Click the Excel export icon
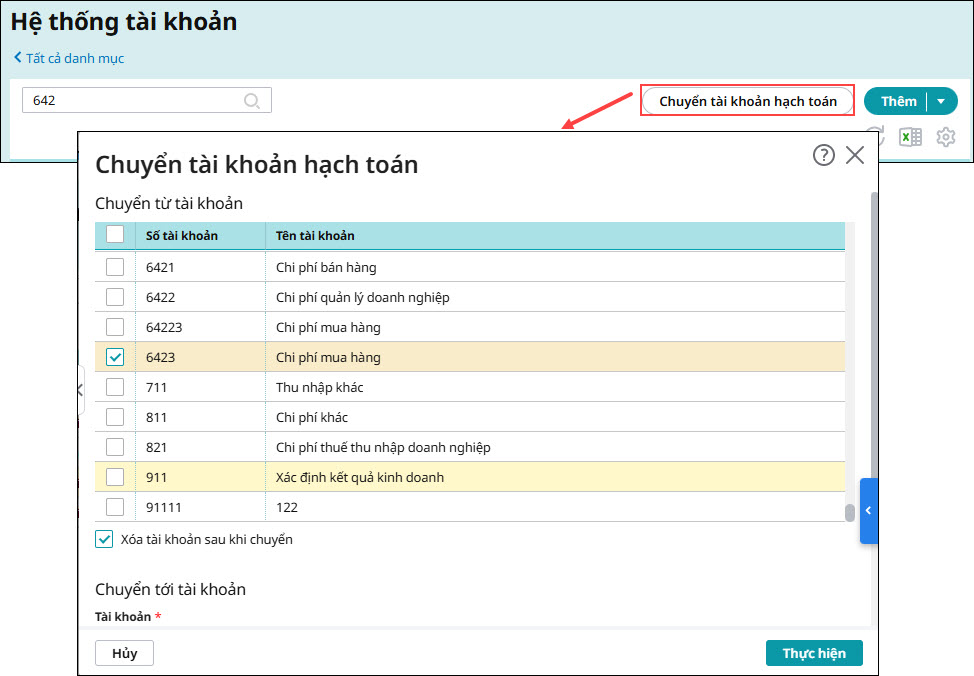 pyautogui.click(x=910, y=138)
